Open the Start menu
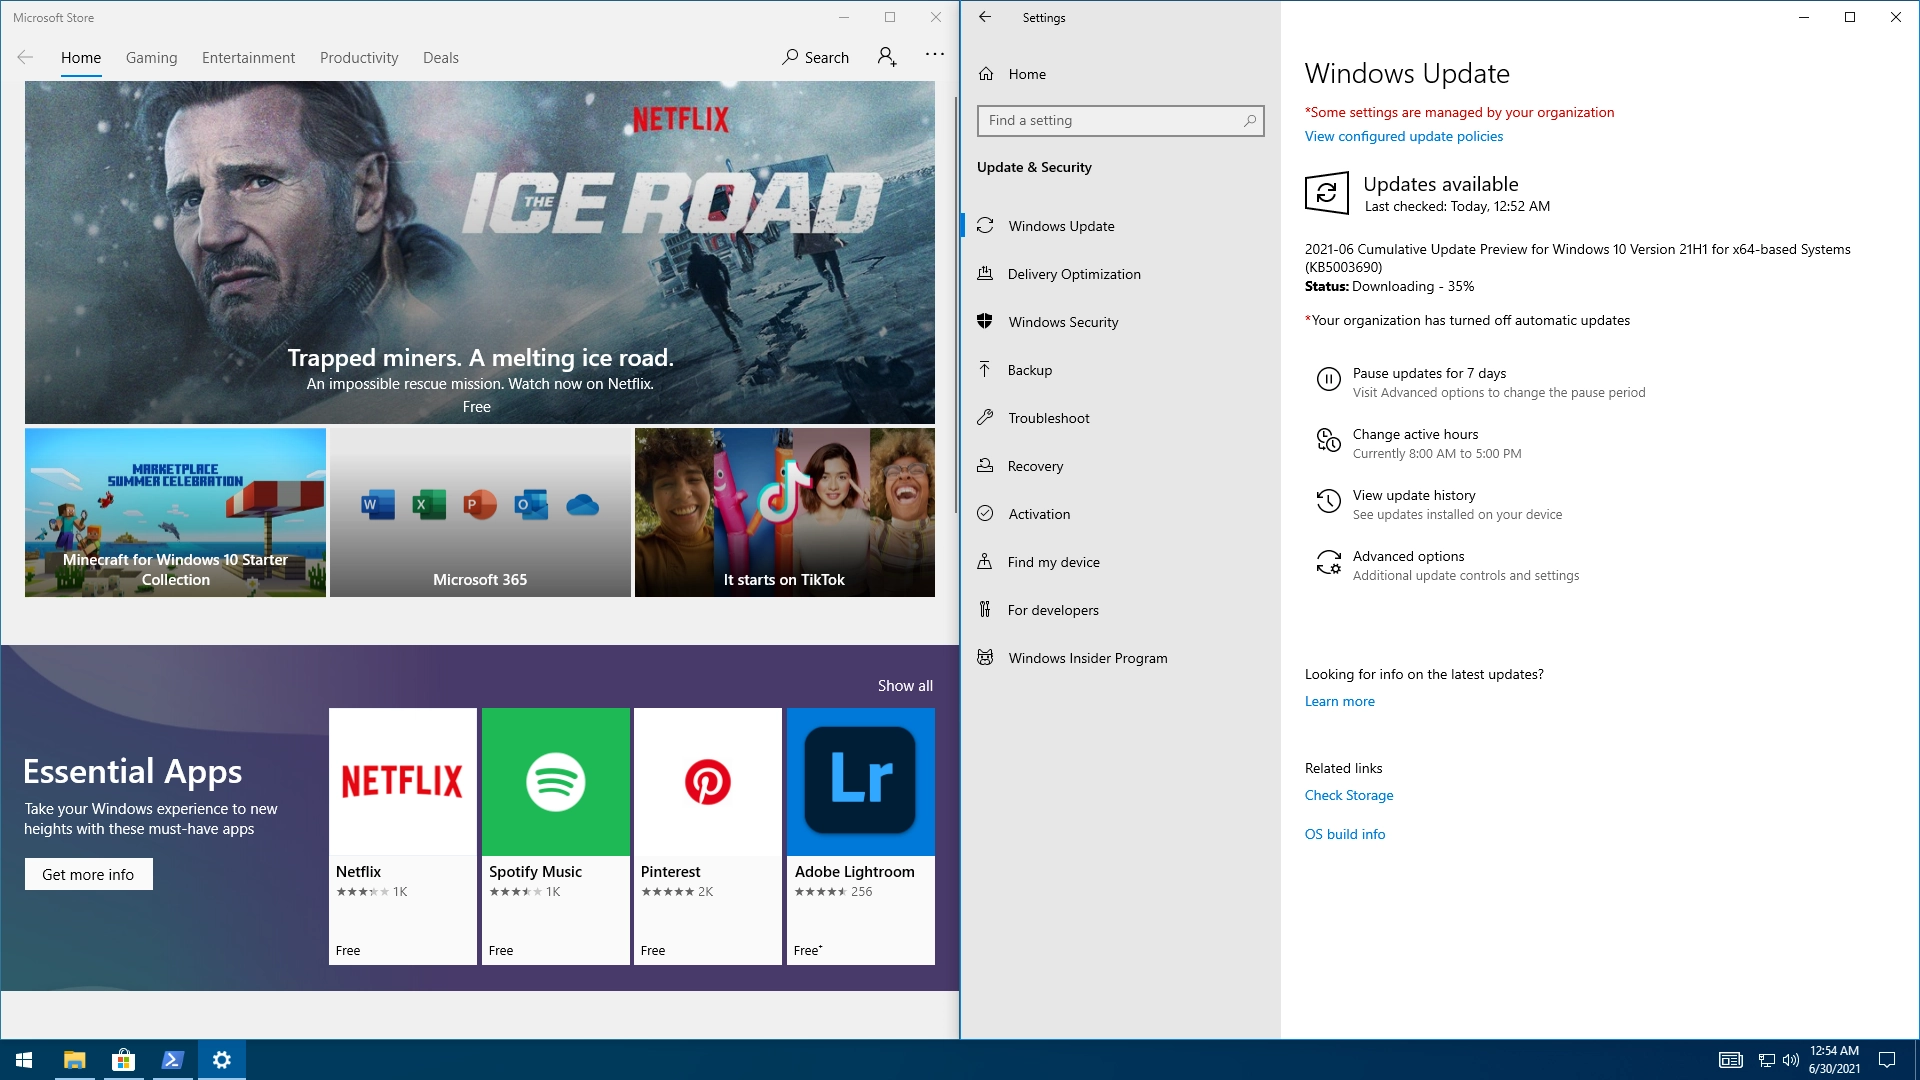Viewport: 1920px width, 1080px height. [25, 1060]
